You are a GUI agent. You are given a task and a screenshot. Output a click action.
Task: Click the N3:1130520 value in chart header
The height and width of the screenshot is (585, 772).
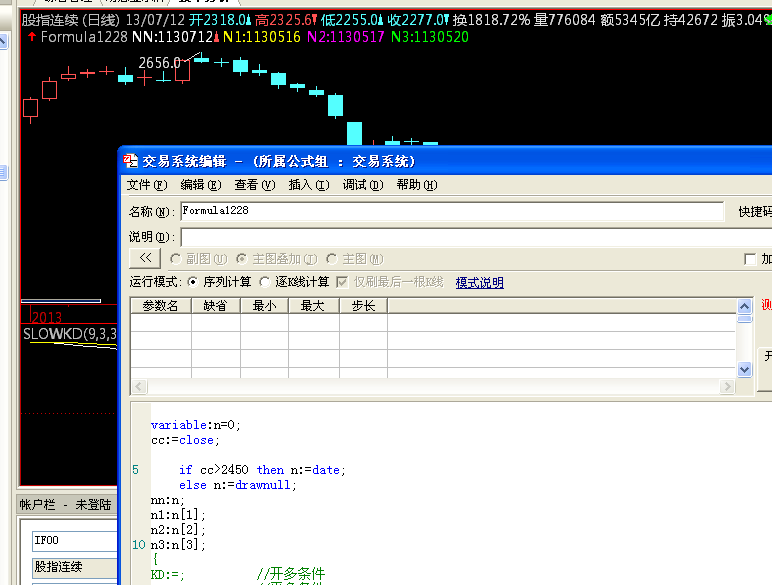(x=430, y=37)
